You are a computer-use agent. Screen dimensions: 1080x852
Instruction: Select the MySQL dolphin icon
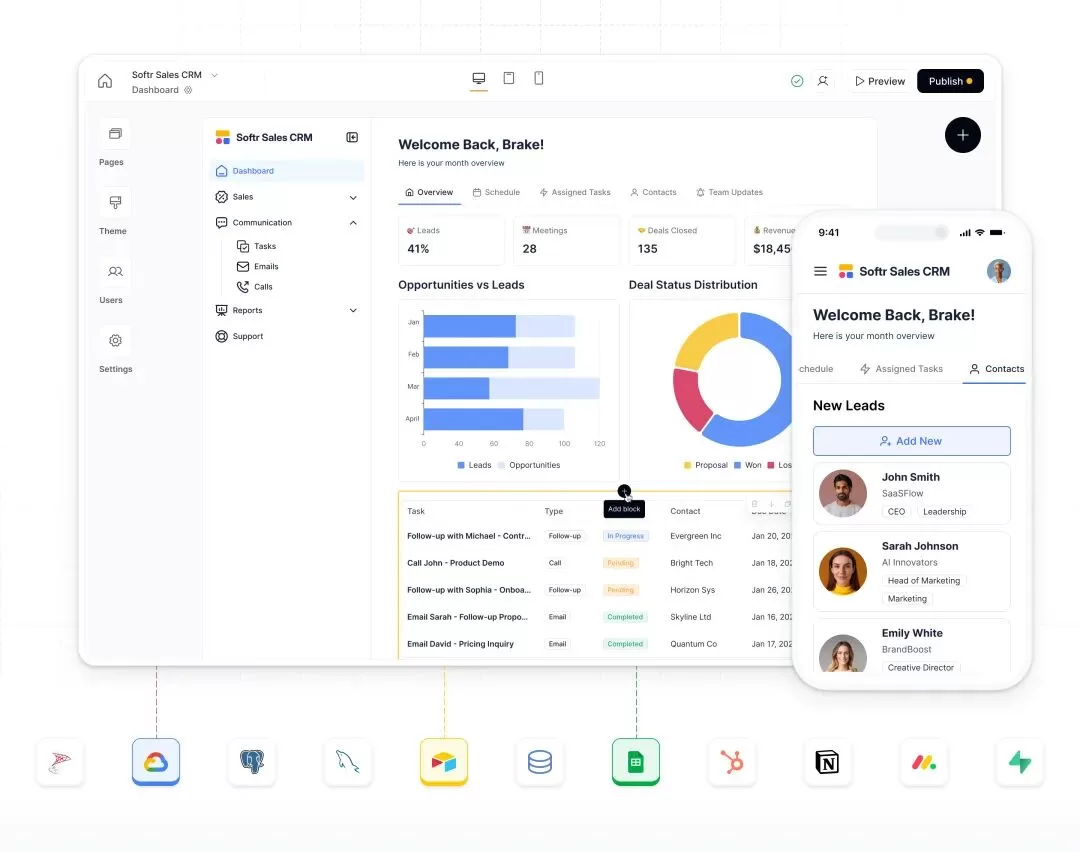click(x=348, y=762)
